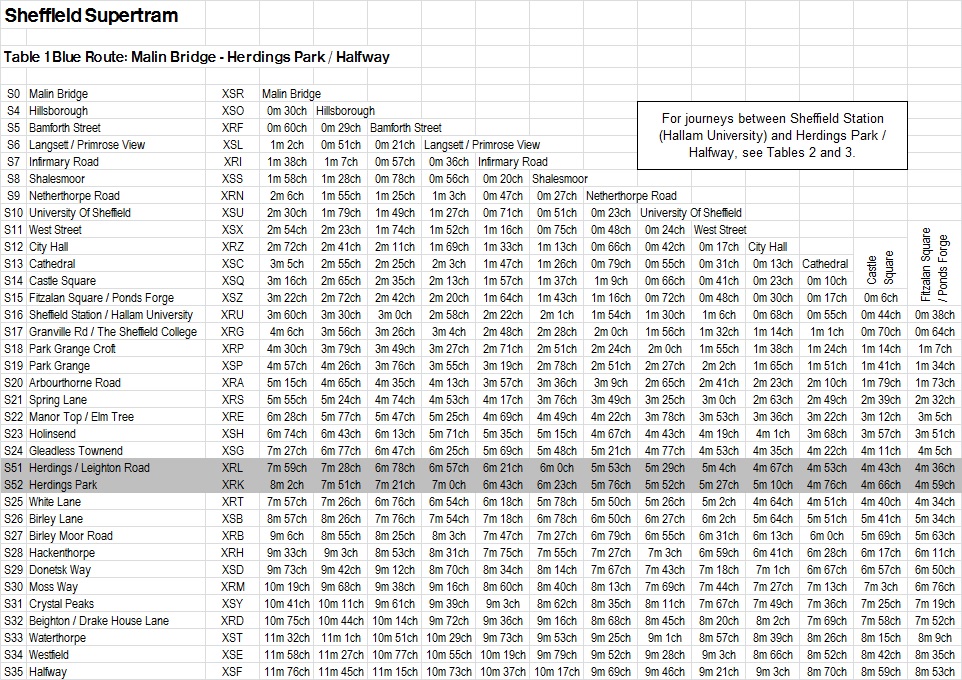Select the 0m 30ch cell in Hillsborough row
This screenshot has height=680, width=962.
tap(287, 111)
